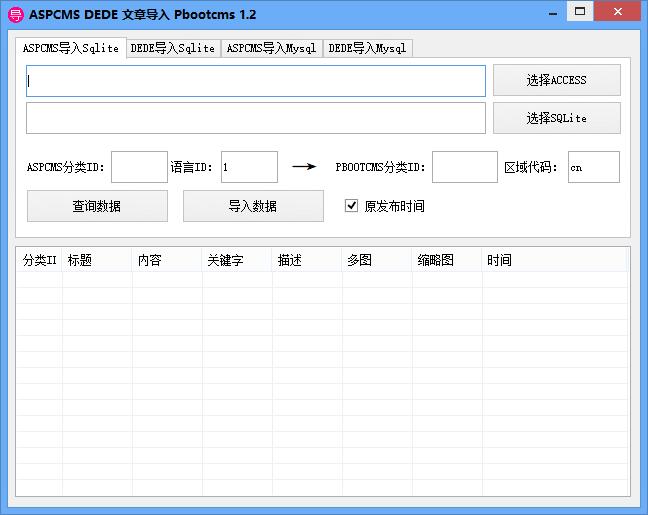The image size is (648, 515).
Task: Click the 选择SQLite button
Action: [556, 118]
